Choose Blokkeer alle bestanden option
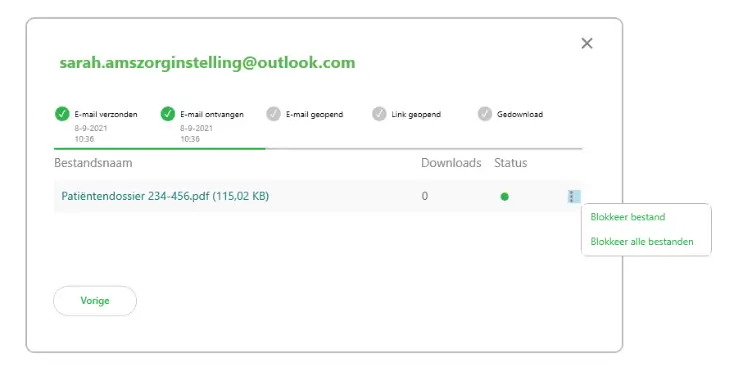752x380 pixels. pos(642,242)
